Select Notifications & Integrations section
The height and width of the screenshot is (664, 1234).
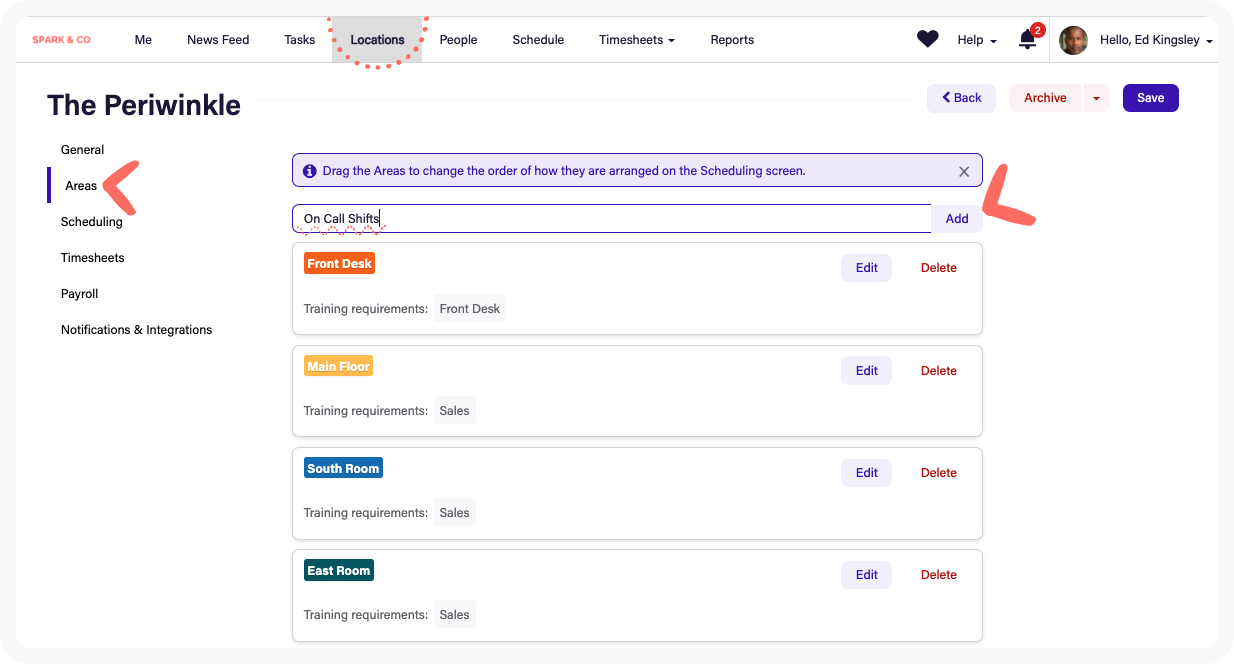point(136,329)
